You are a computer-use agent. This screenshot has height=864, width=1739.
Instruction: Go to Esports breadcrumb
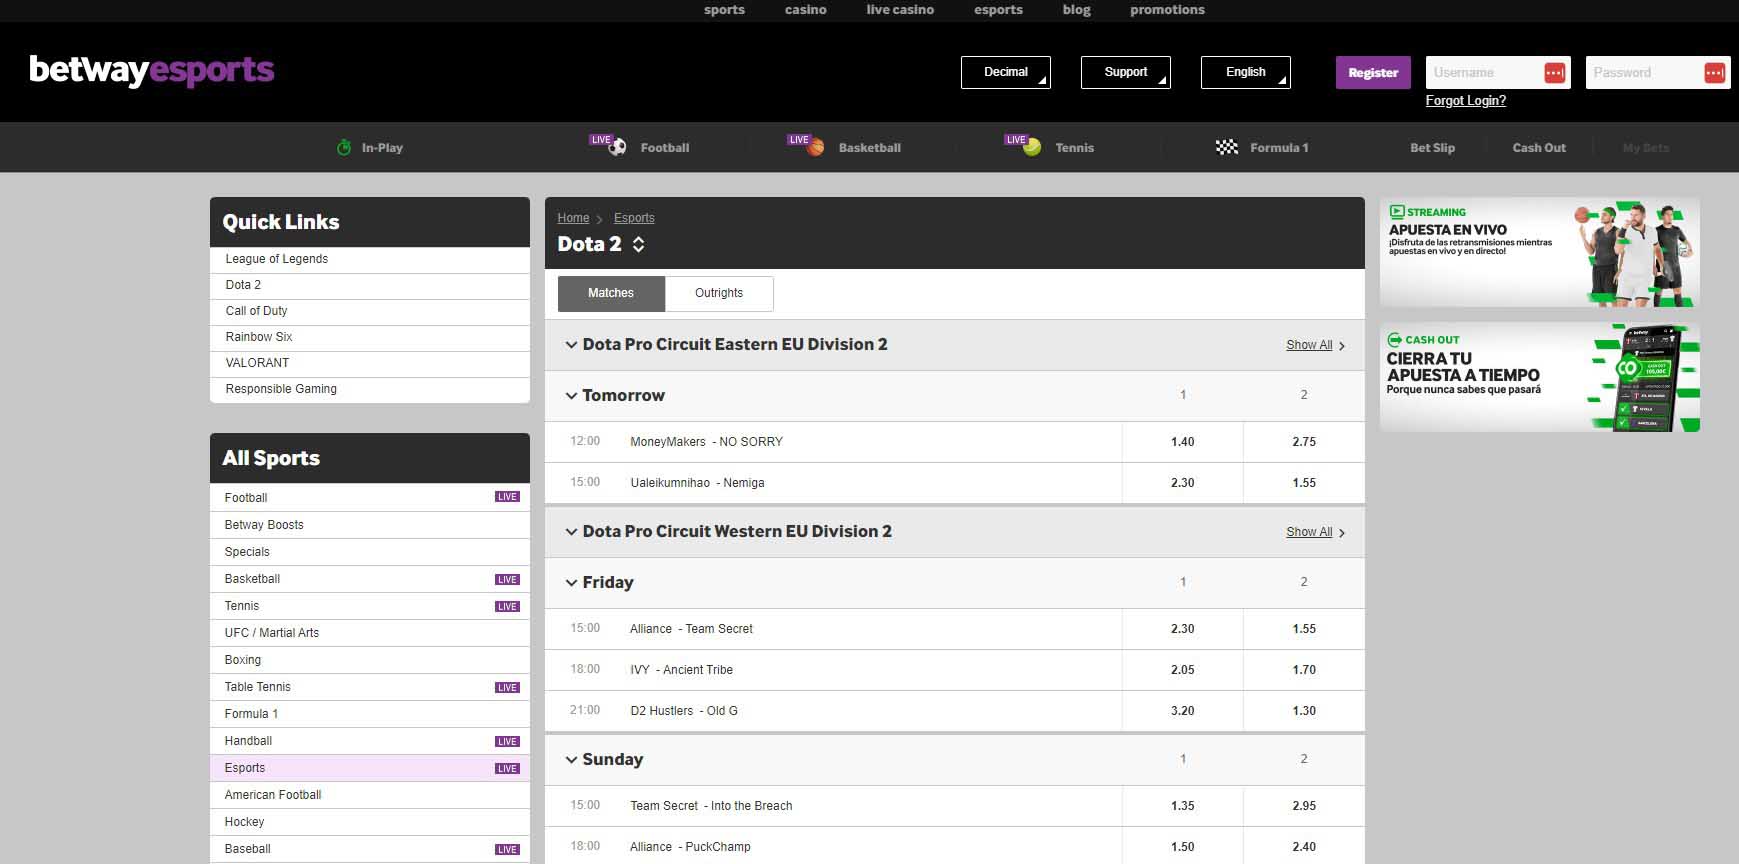point(634,218)
